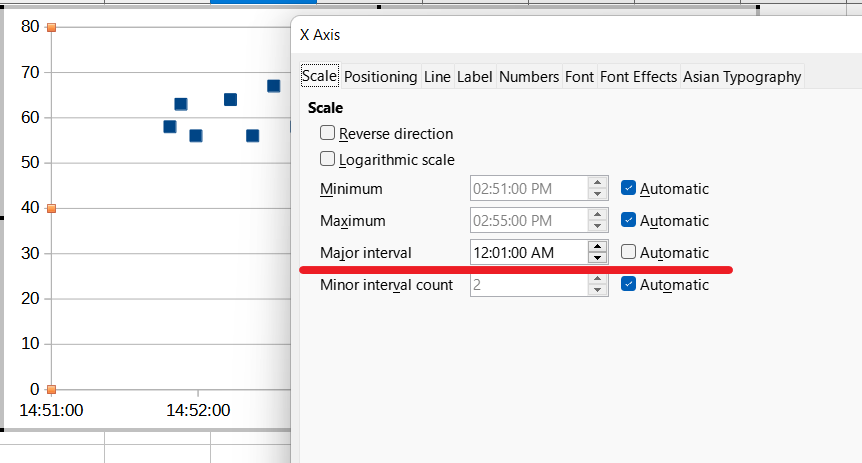862x463 pixels.
Task: Switch to the Numbers tab
Action: 529,76
